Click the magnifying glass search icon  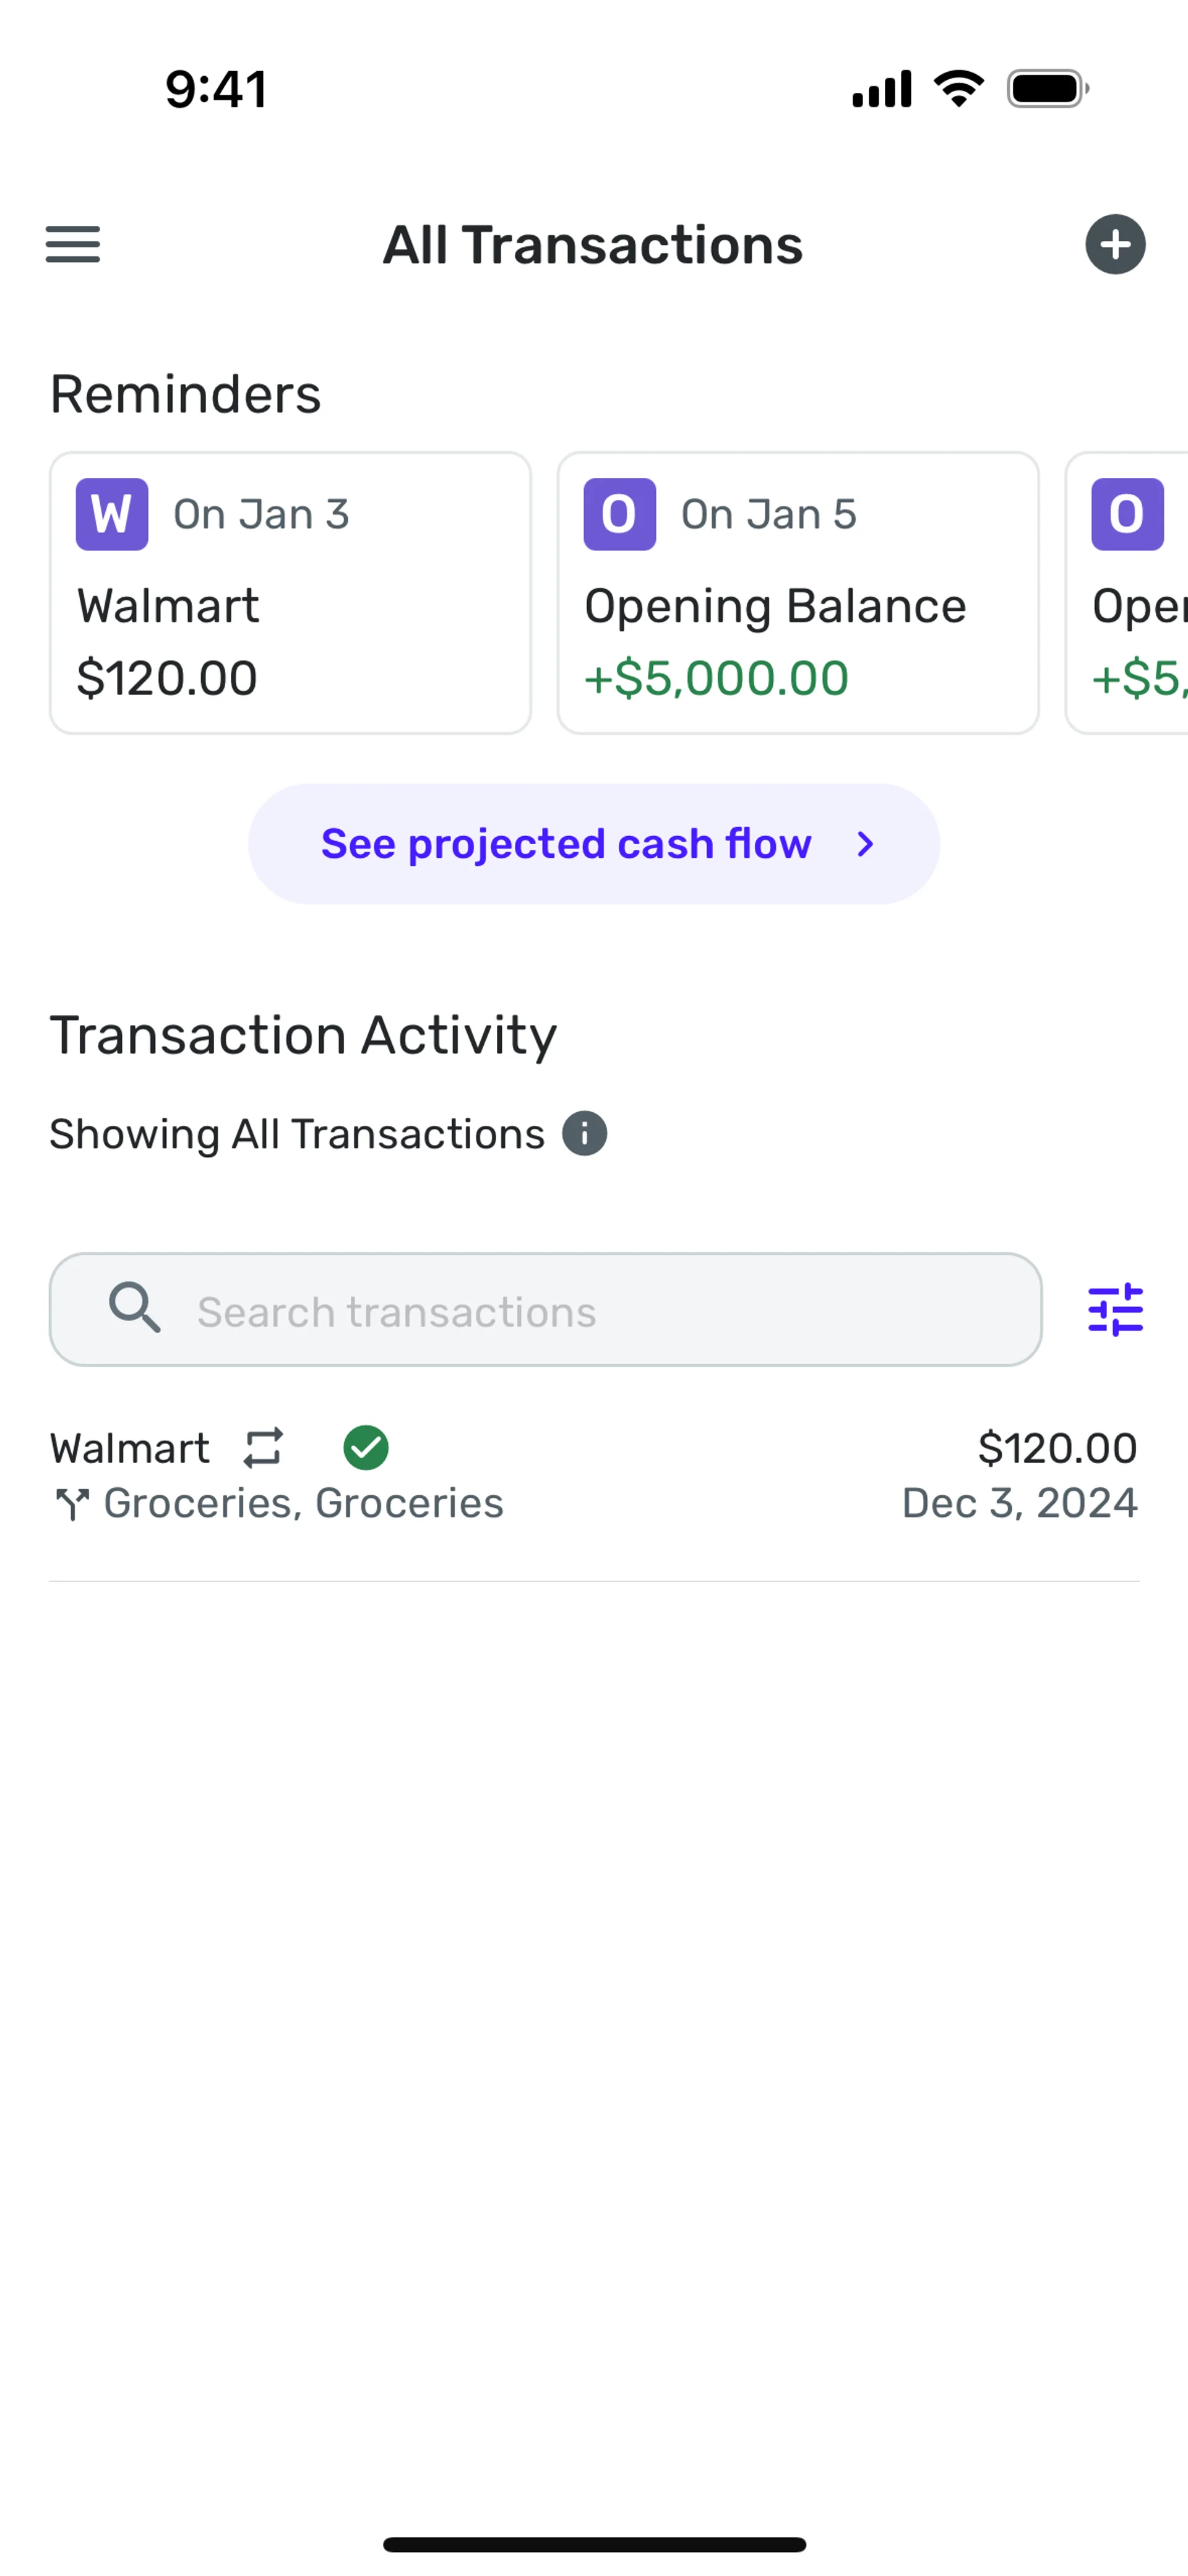(134, 1308)
